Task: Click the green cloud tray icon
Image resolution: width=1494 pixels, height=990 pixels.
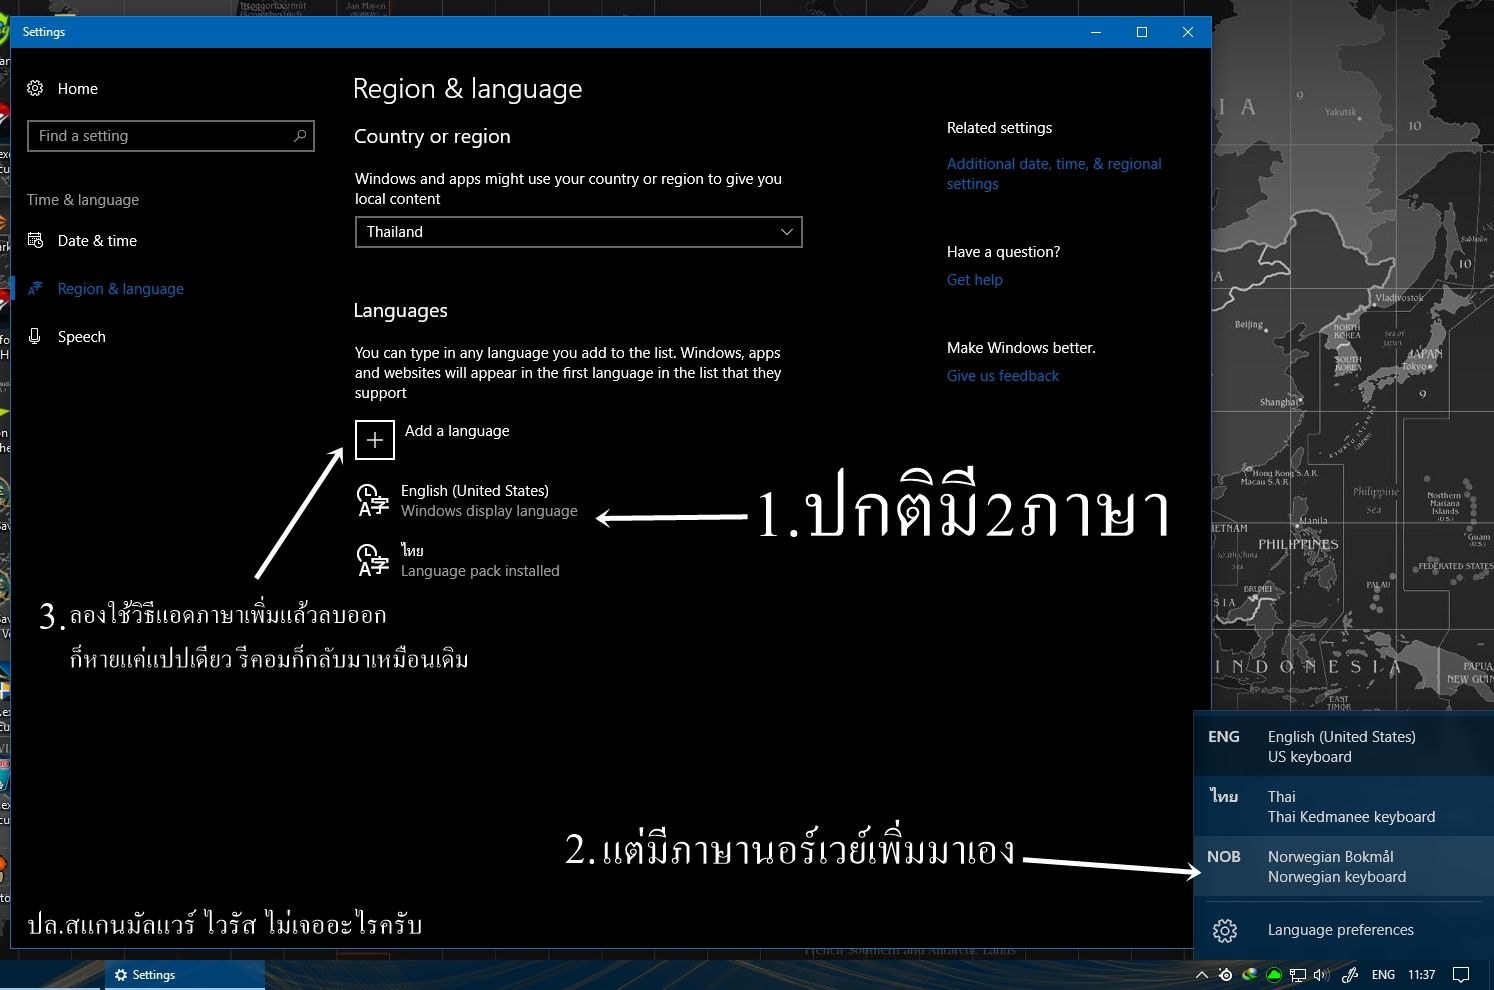Action: point(1274,975)
